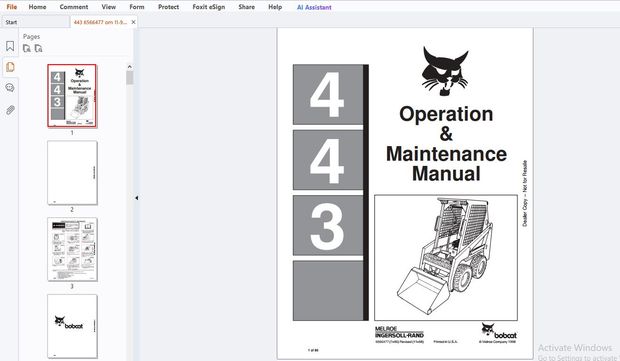Open the Form ribbon tab

pyautogui.click(x=137, y=7)
